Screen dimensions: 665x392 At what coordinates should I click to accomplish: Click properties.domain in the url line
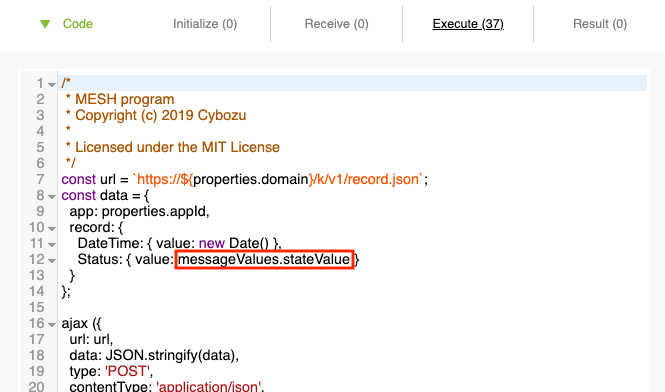tap(250, 179)
